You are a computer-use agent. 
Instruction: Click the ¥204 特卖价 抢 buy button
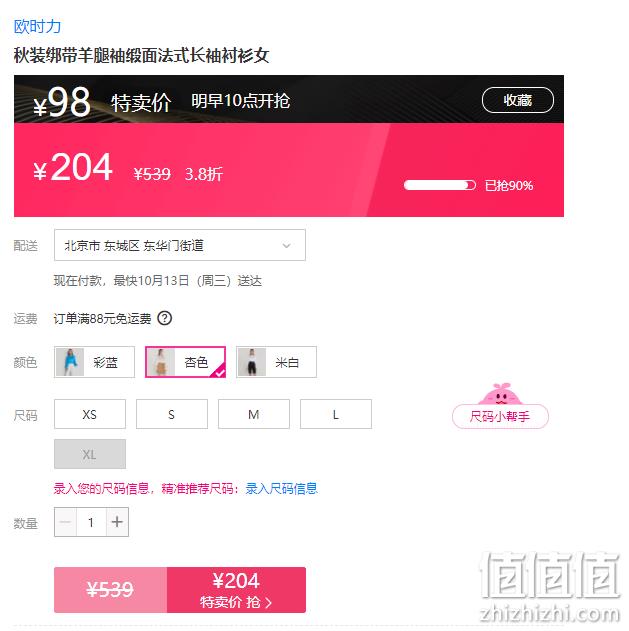point(236,590)
